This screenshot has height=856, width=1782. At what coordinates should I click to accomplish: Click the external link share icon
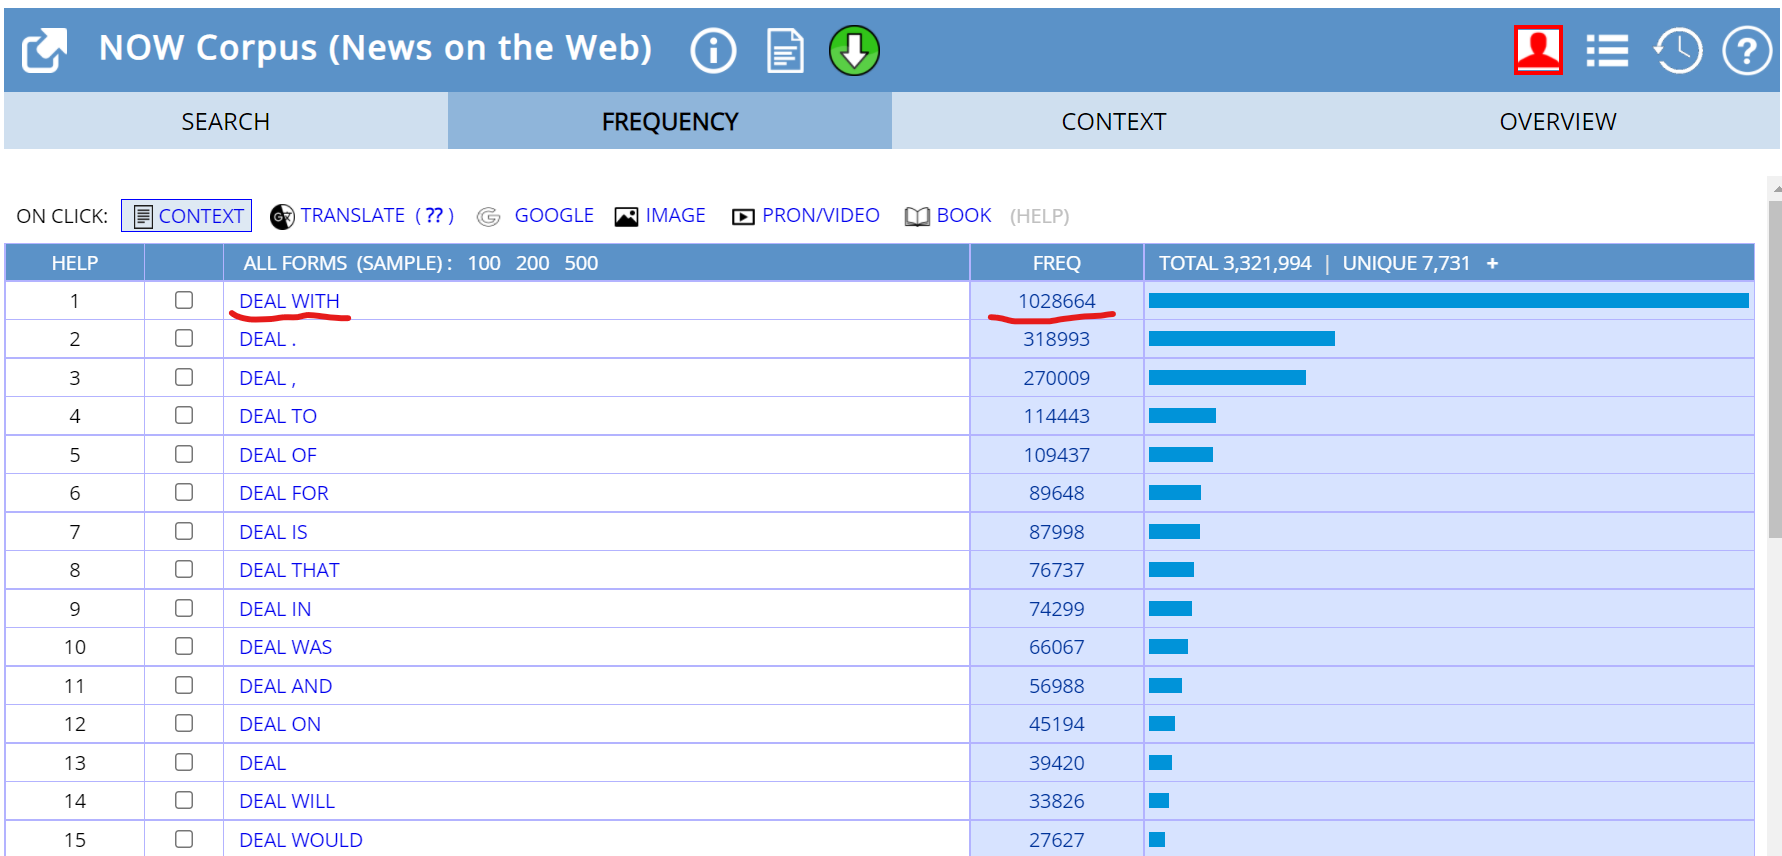(45, 50)
